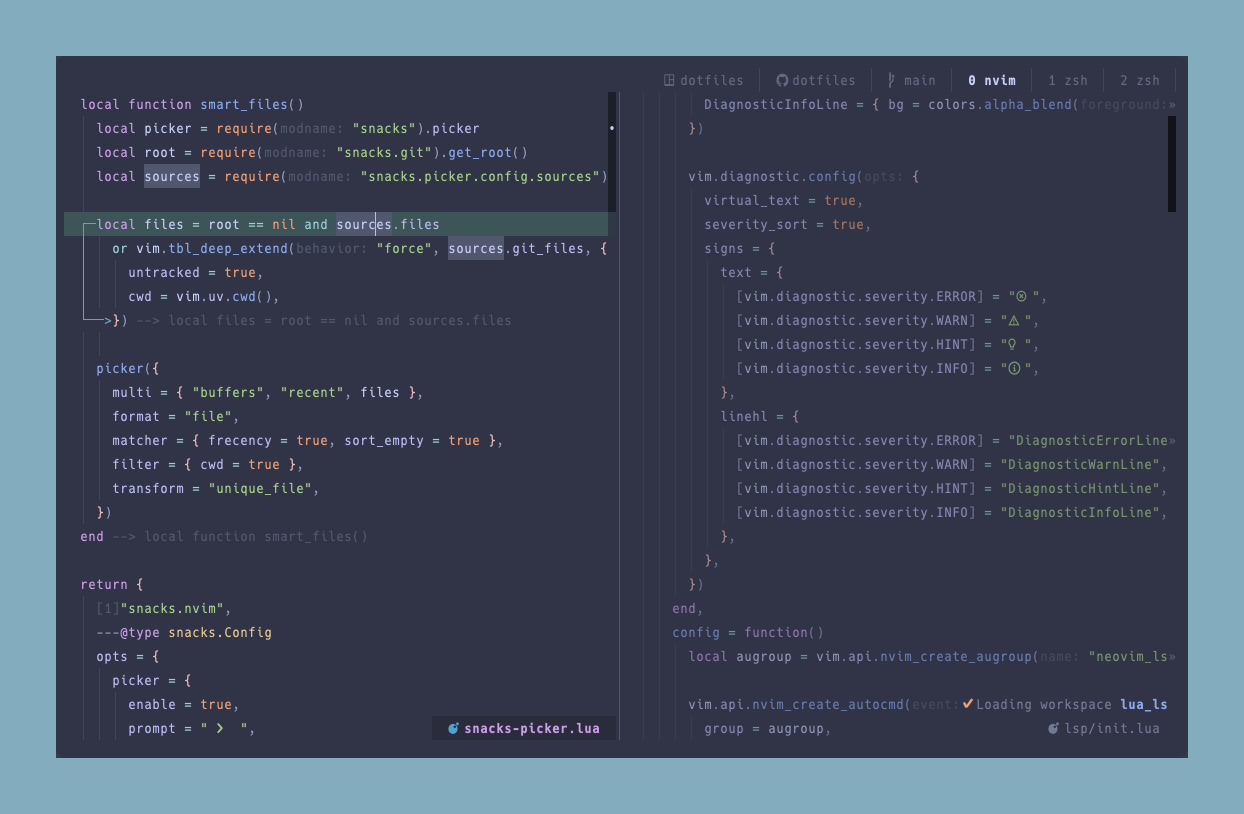Switch to tmux window 2 zsh
This screenshot has width=1244, height=814.
(x=1140, y=80)
